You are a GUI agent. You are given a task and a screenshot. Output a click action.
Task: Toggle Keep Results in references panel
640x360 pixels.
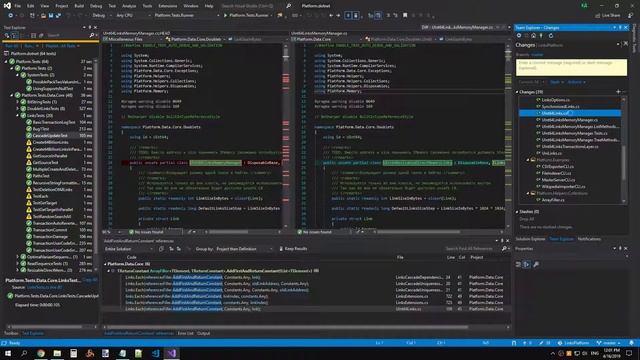(293, 249)
